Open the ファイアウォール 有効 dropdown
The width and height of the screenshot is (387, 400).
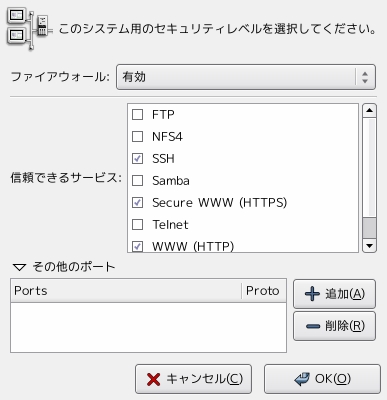246,77
